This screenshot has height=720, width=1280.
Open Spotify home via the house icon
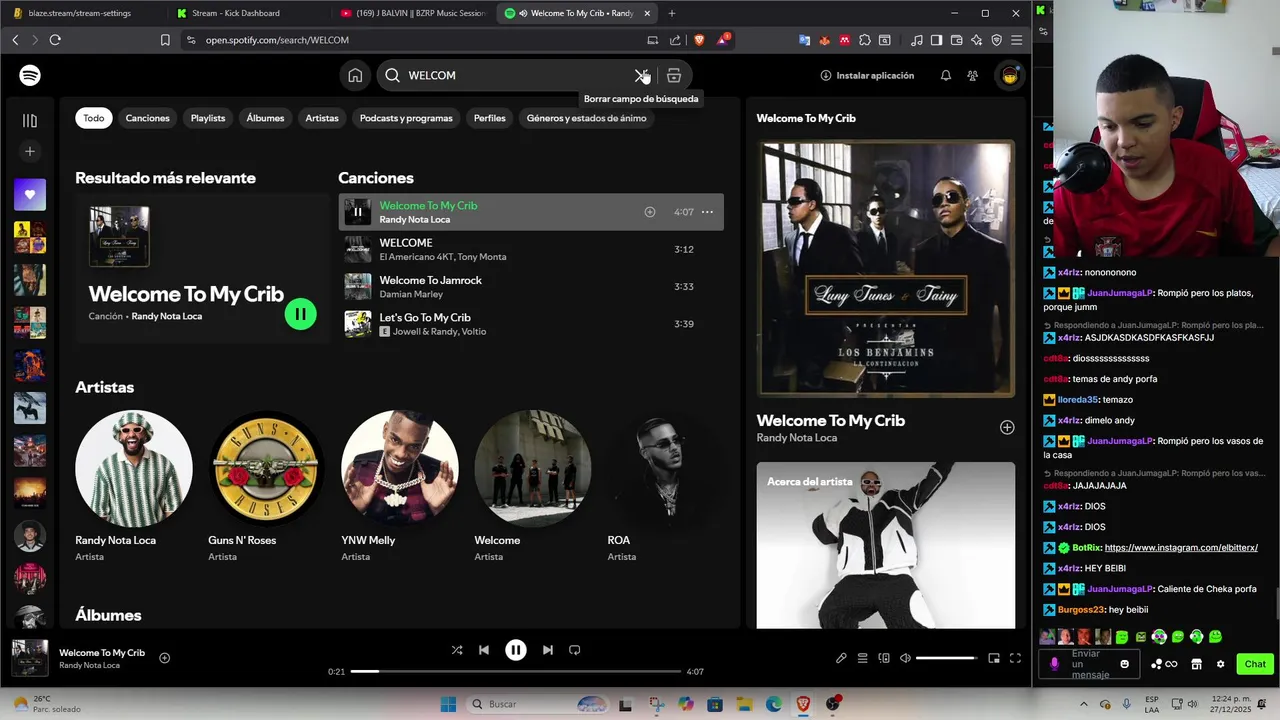355,75
